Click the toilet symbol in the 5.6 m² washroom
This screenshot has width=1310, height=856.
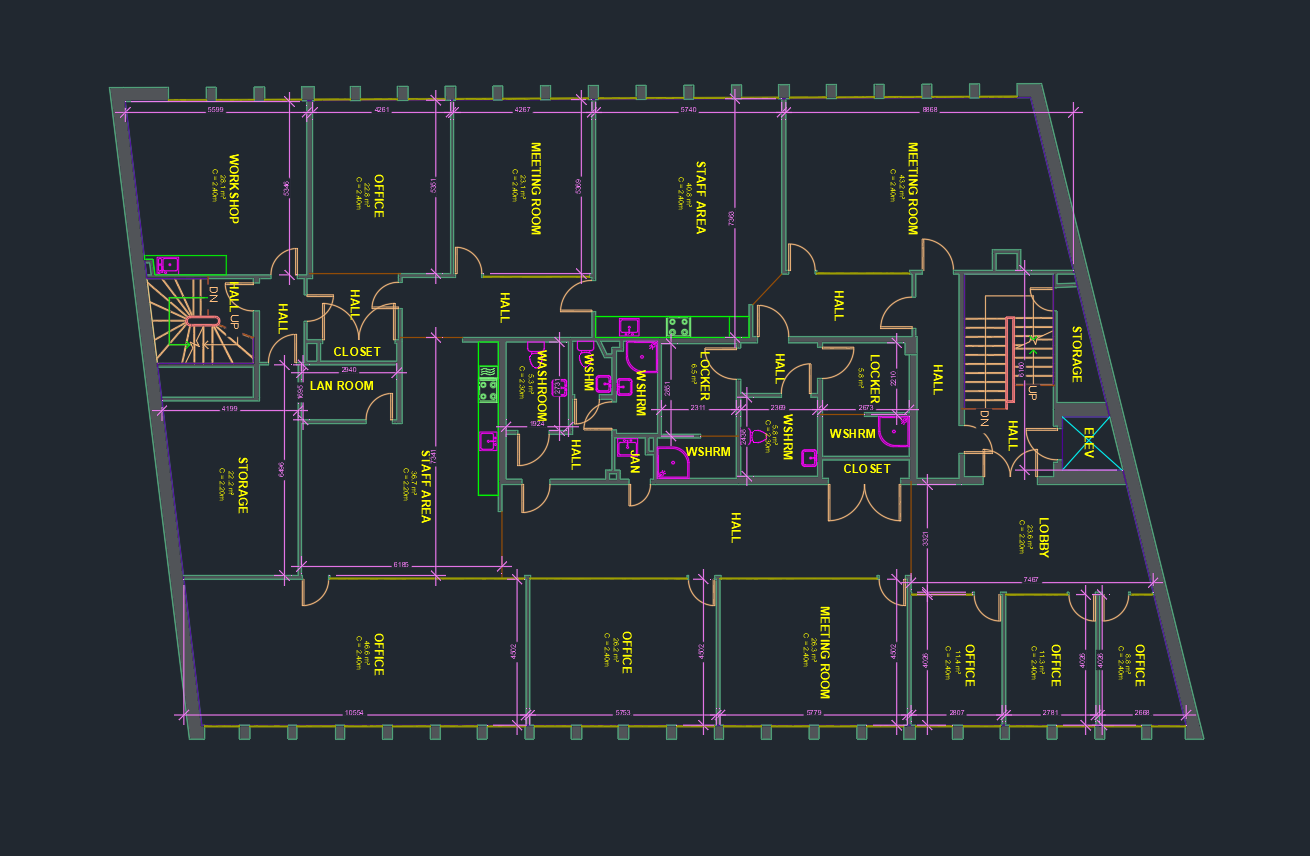(758, 437)
